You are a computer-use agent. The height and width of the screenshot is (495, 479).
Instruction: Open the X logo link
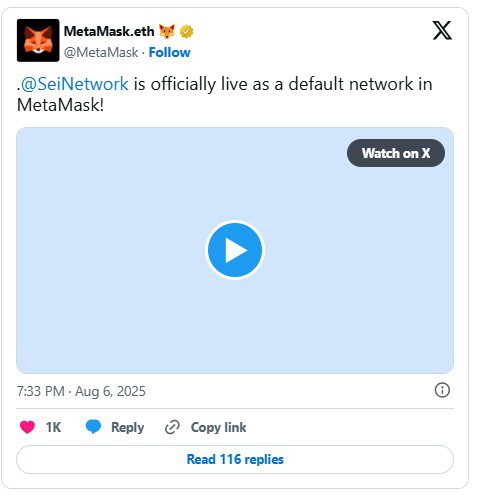(x=442, y=30)
